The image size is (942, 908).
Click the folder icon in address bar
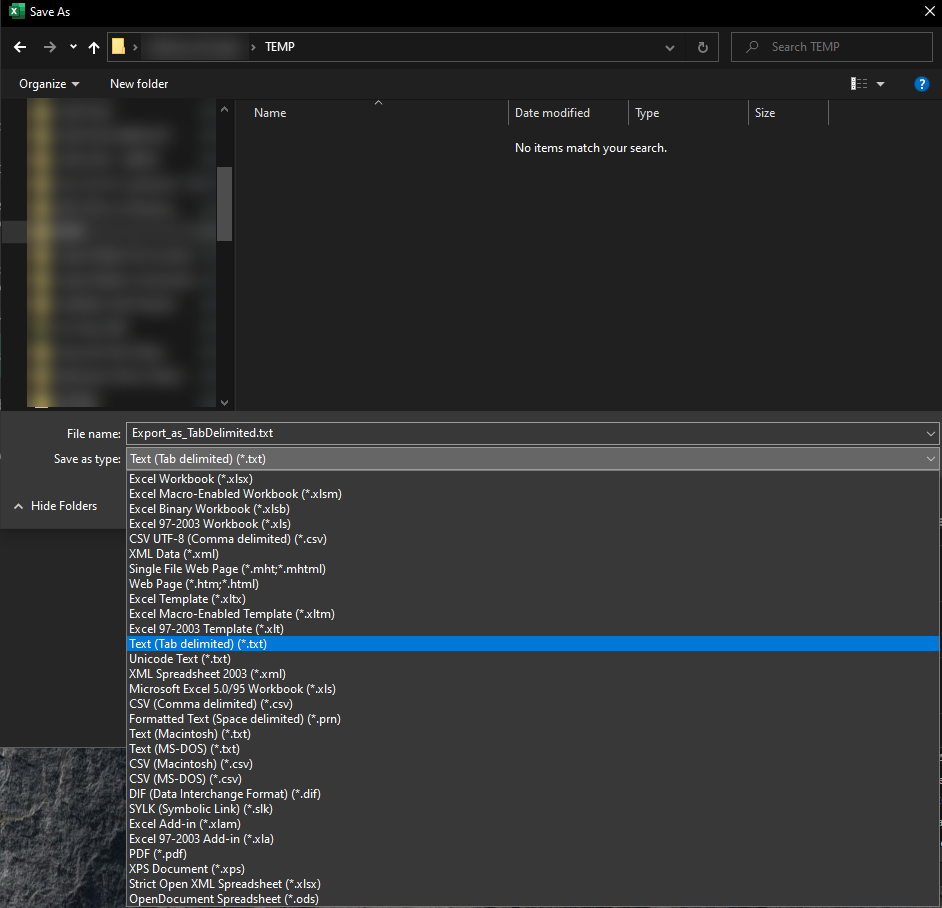[119, 47]
